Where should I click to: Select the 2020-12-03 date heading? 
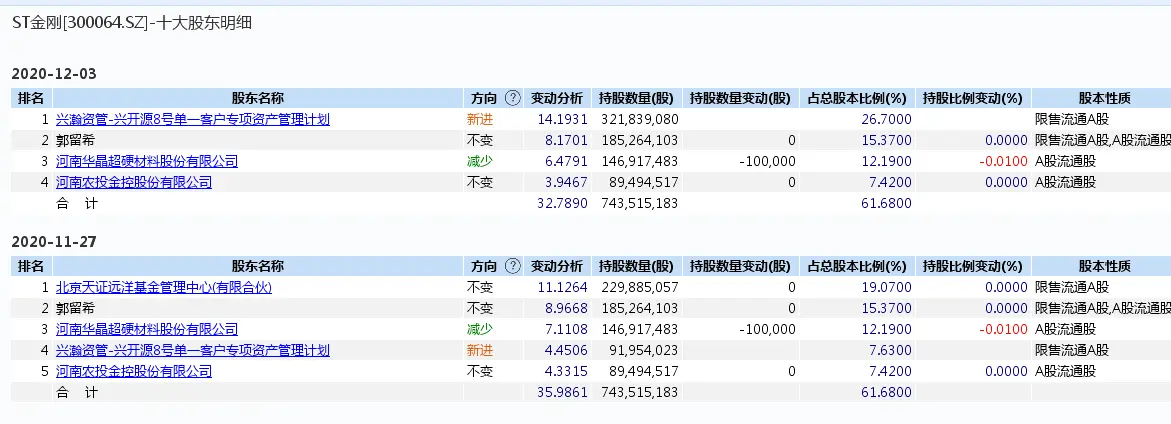coord(55,74)
